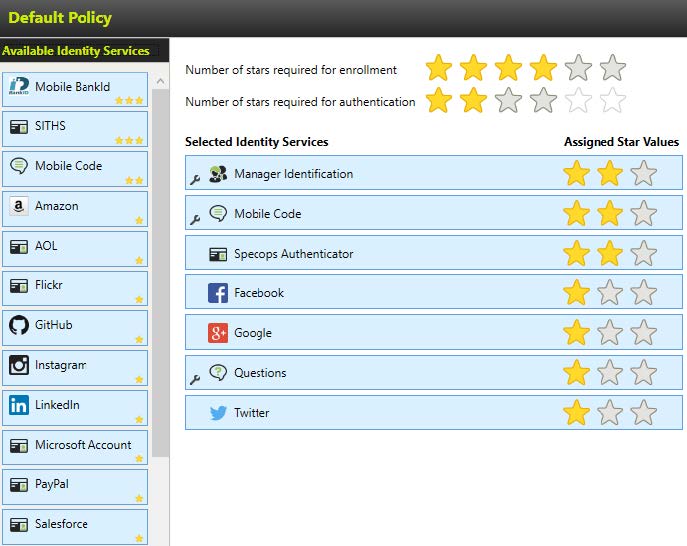687x546 pixels.
Task: Select the Microsoft Account label
Action: click(83, 445)
